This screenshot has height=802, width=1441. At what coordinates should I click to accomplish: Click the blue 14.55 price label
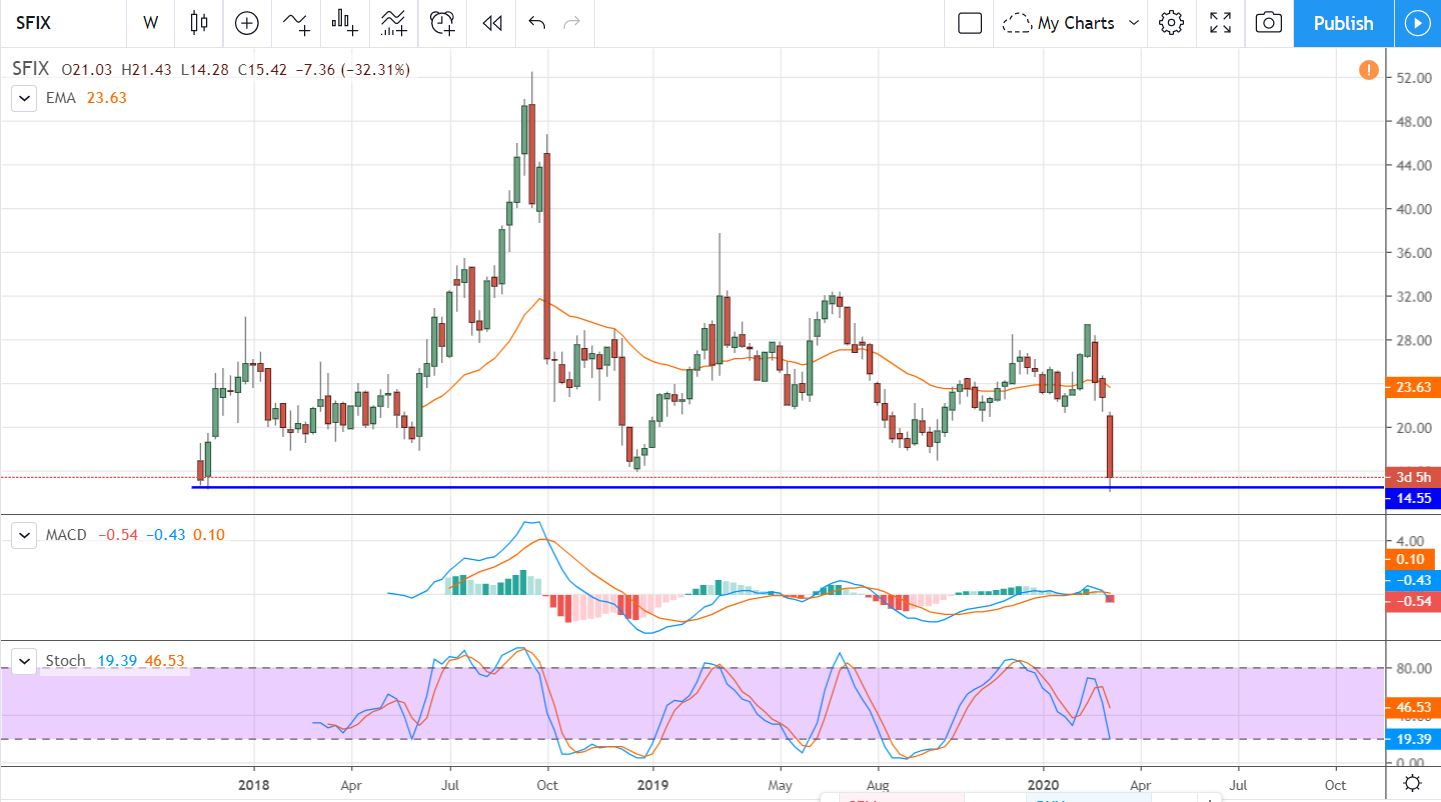pyautogui.click(x=1412, y=498)
